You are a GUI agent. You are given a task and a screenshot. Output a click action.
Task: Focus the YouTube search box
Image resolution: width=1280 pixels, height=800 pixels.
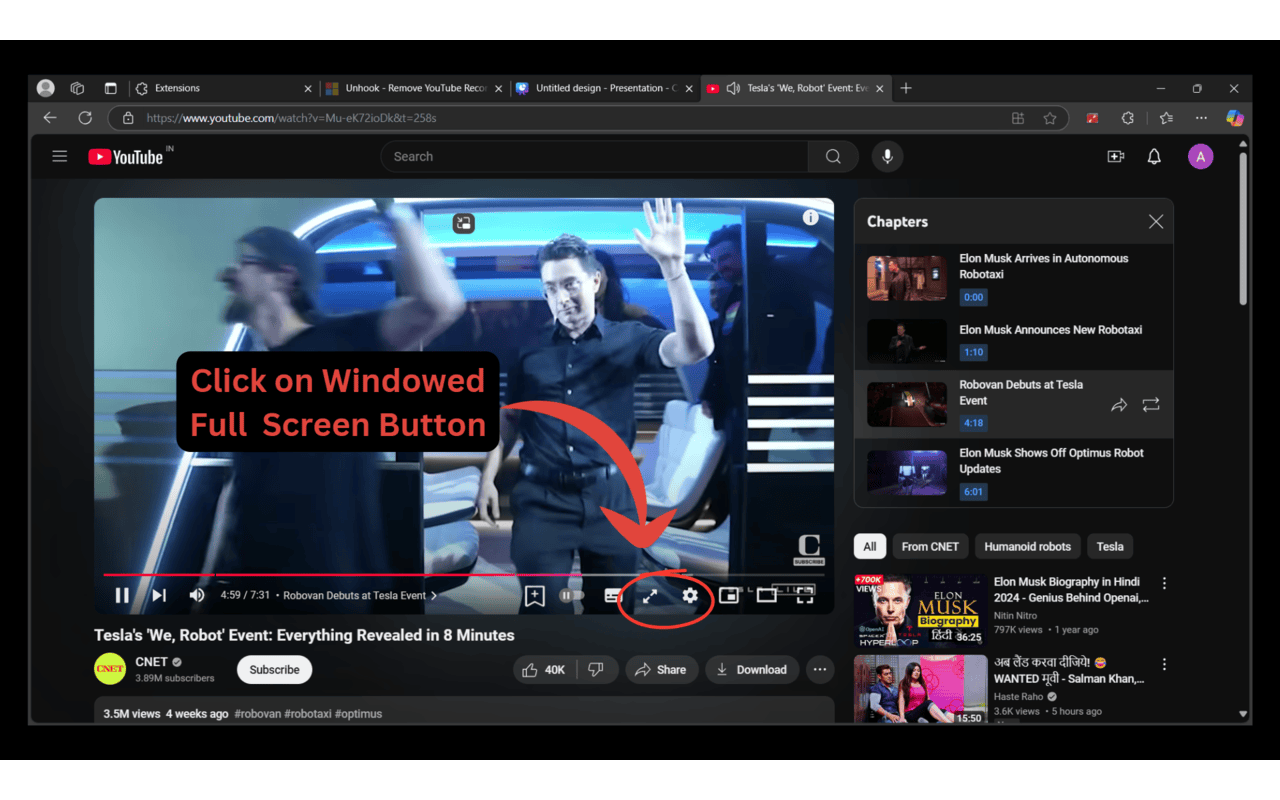point(594,157)
